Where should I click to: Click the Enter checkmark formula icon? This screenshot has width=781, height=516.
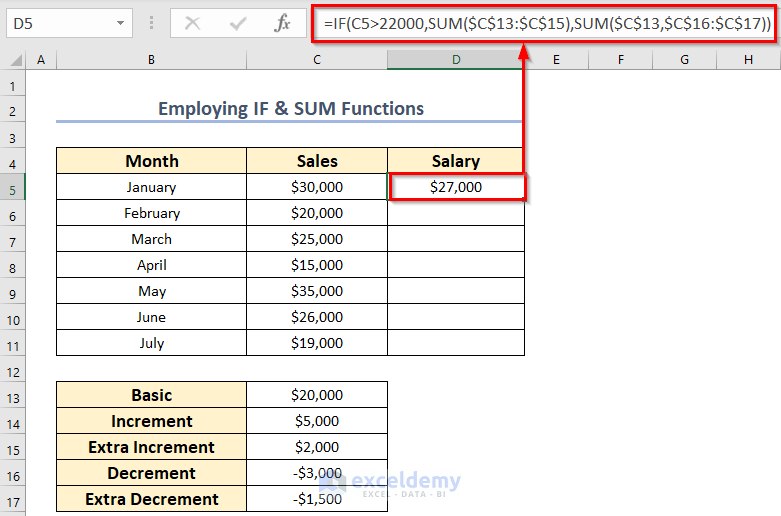(x=238, y=23)
